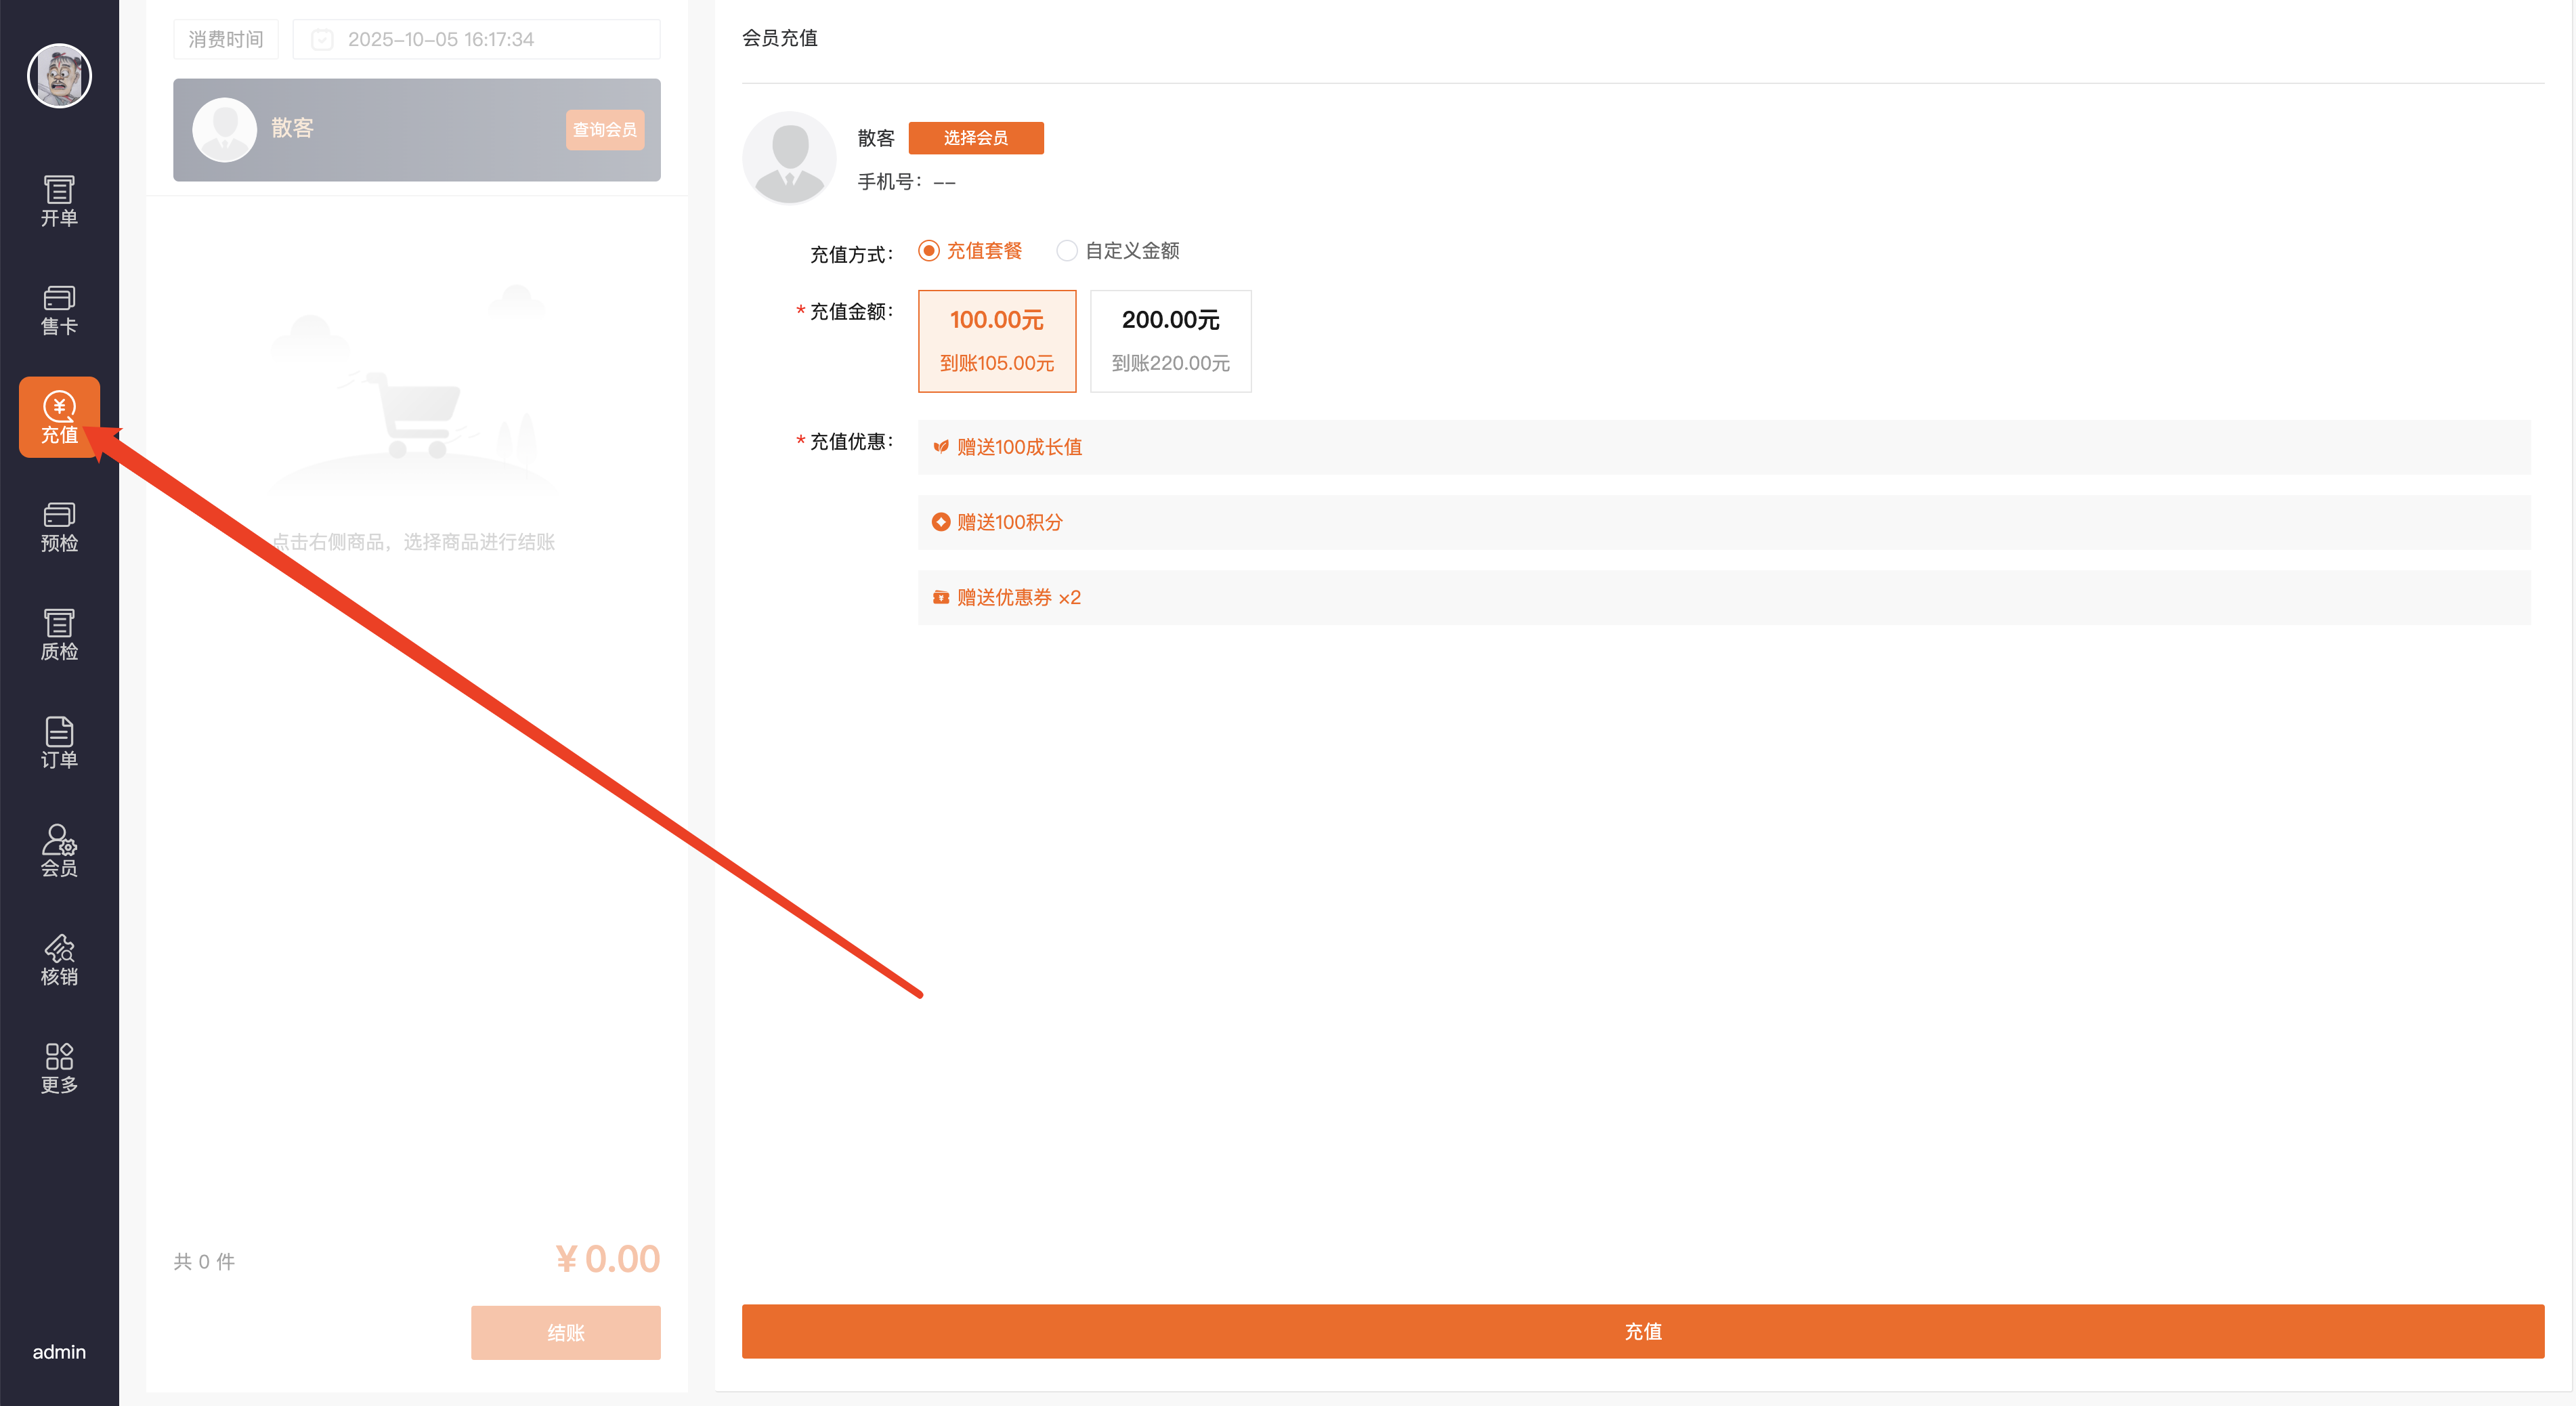This screenshot has width=2576, height=1406.
Task: Choose the 200.00元 recharge package
Action: click(x=1170, y=341)
